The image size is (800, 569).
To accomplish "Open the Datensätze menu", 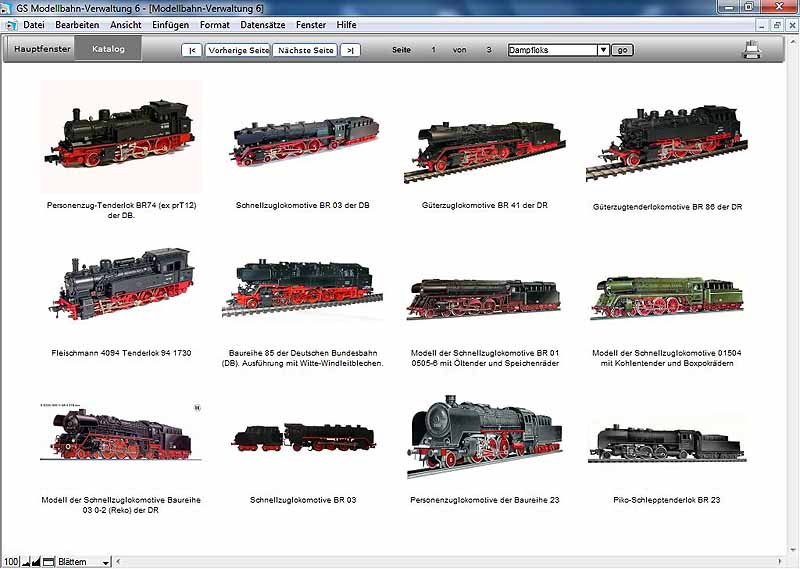I will pos(263,24).
